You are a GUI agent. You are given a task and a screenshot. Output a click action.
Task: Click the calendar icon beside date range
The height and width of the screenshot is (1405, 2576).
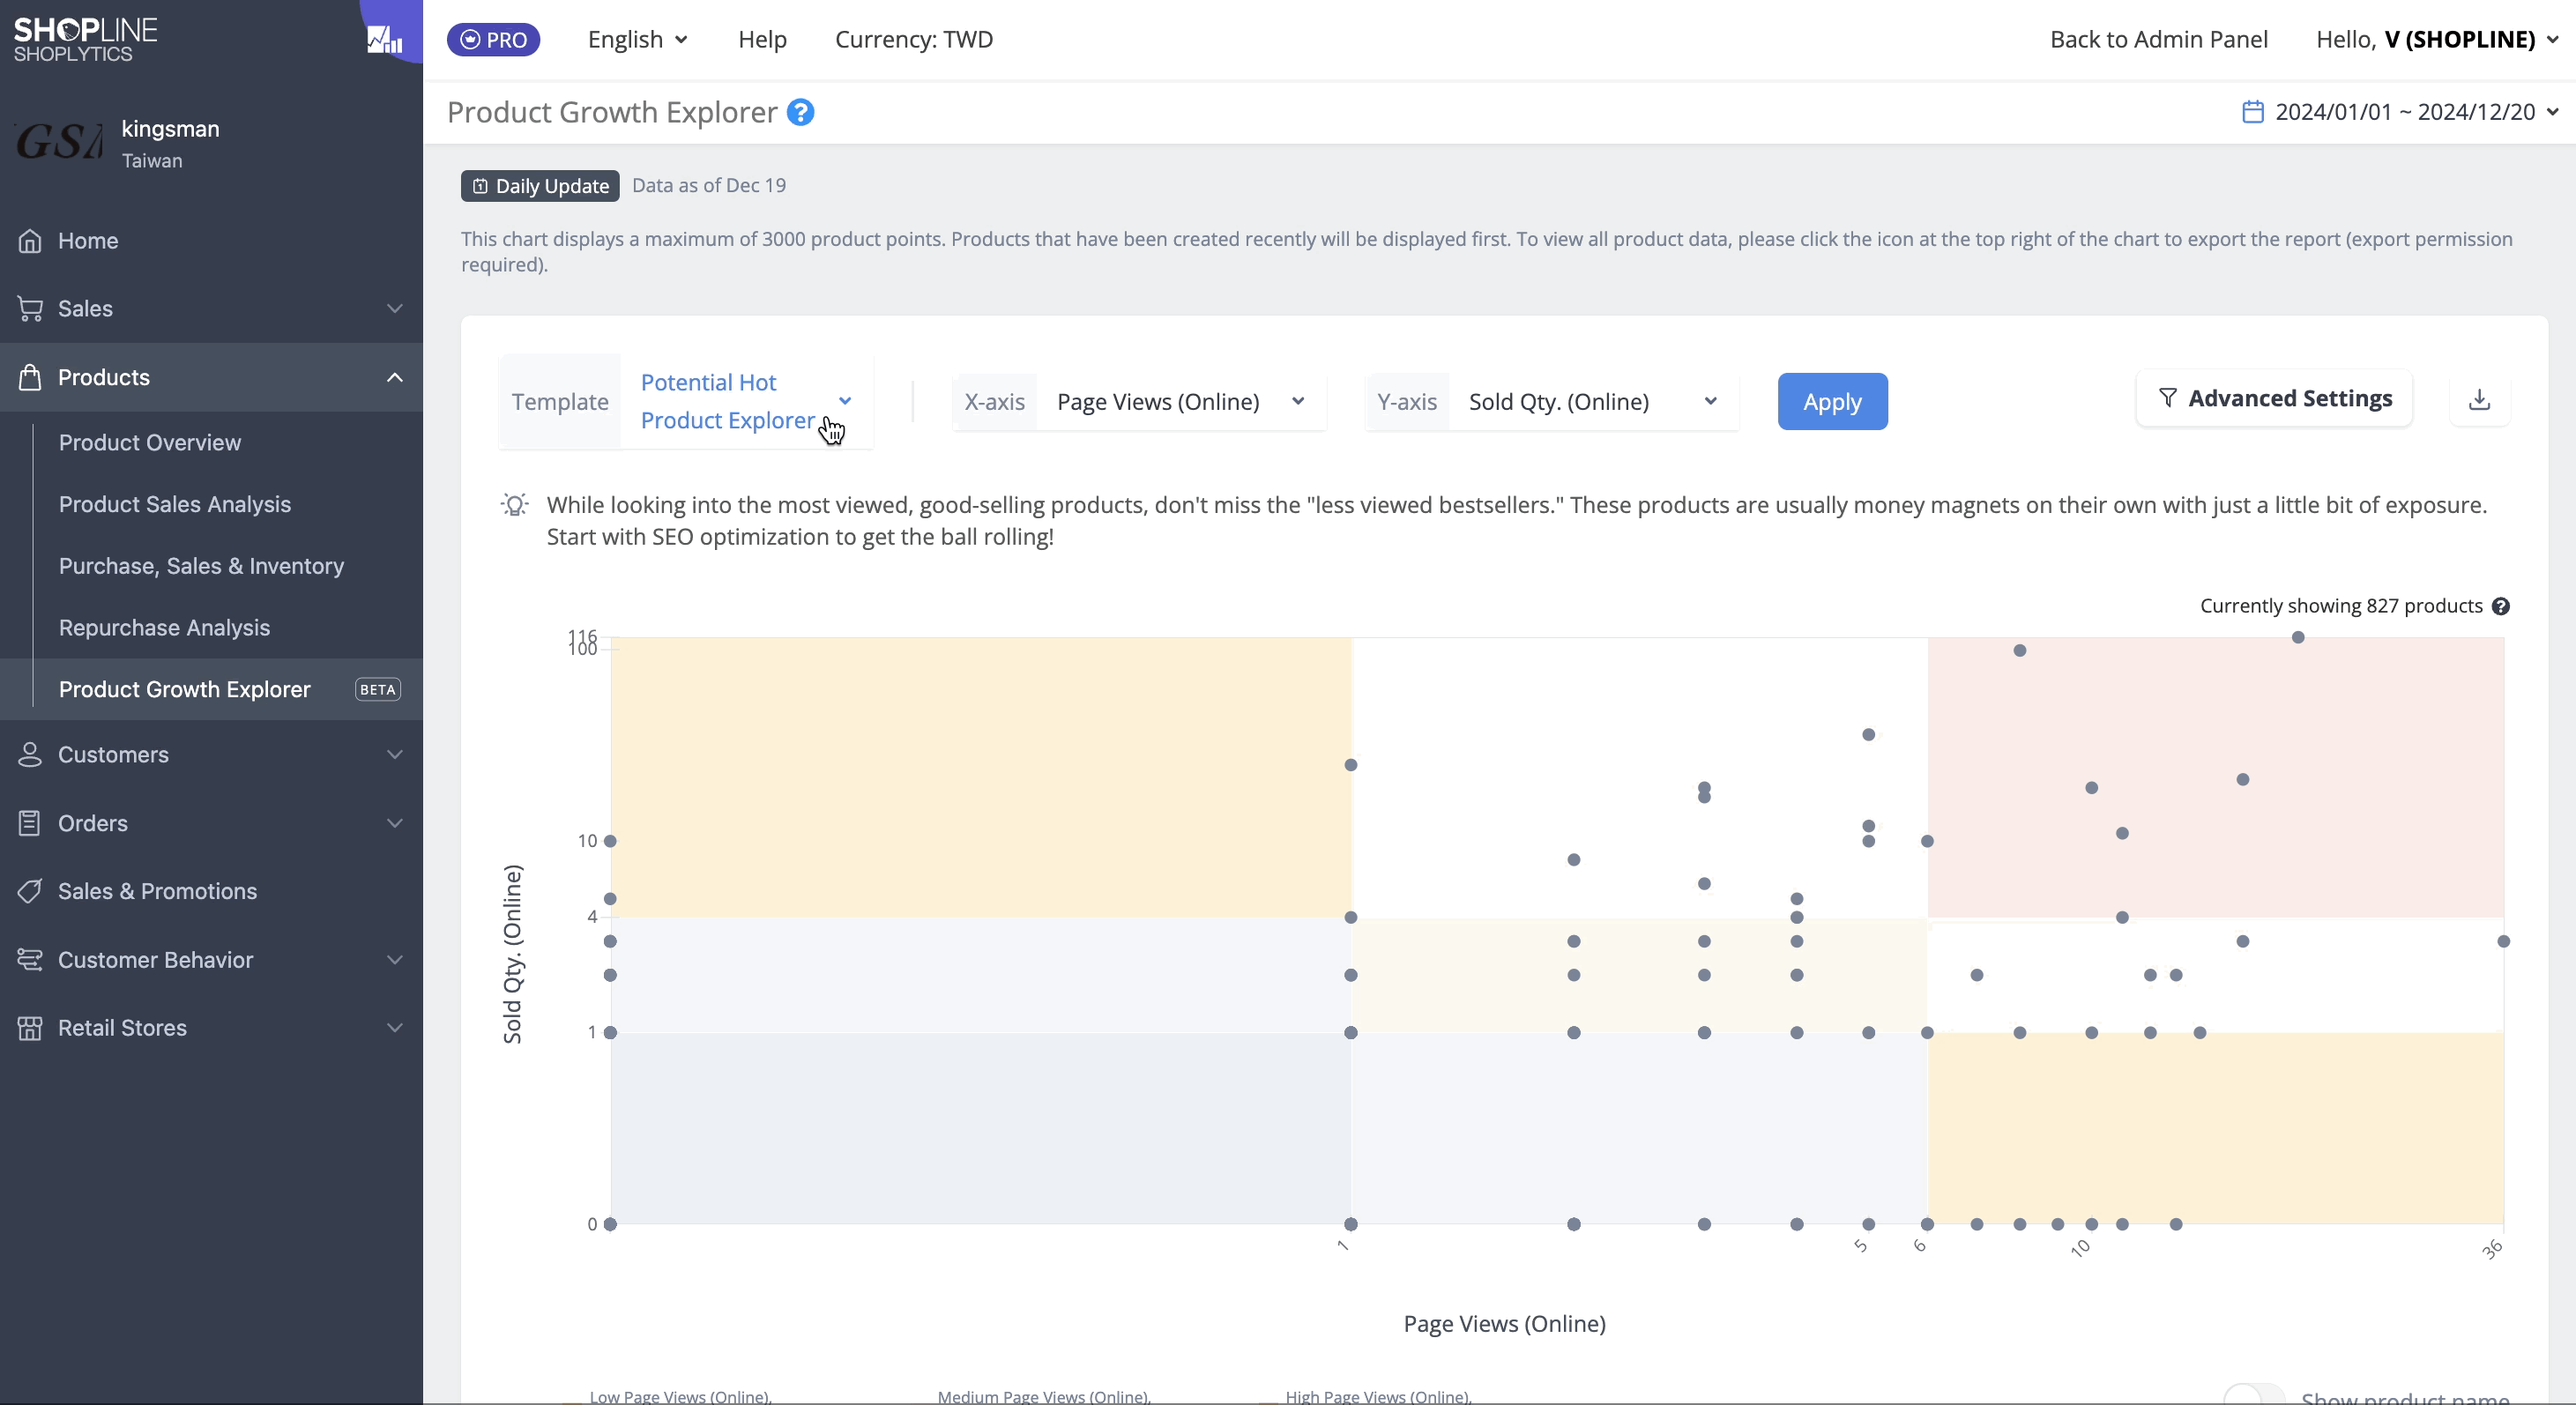2252,111
